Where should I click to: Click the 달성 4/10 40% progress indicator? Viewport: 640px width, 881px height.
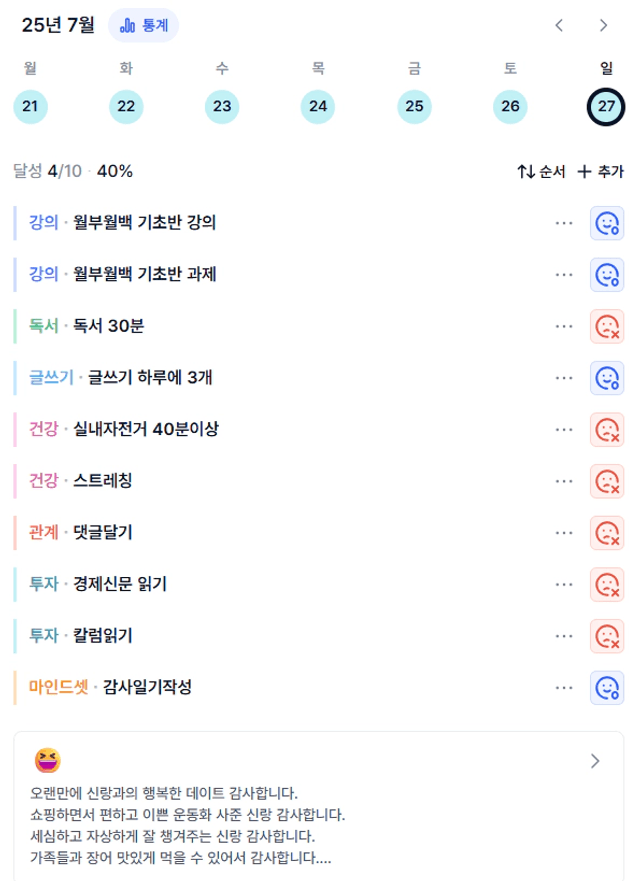tap(73, 171)
